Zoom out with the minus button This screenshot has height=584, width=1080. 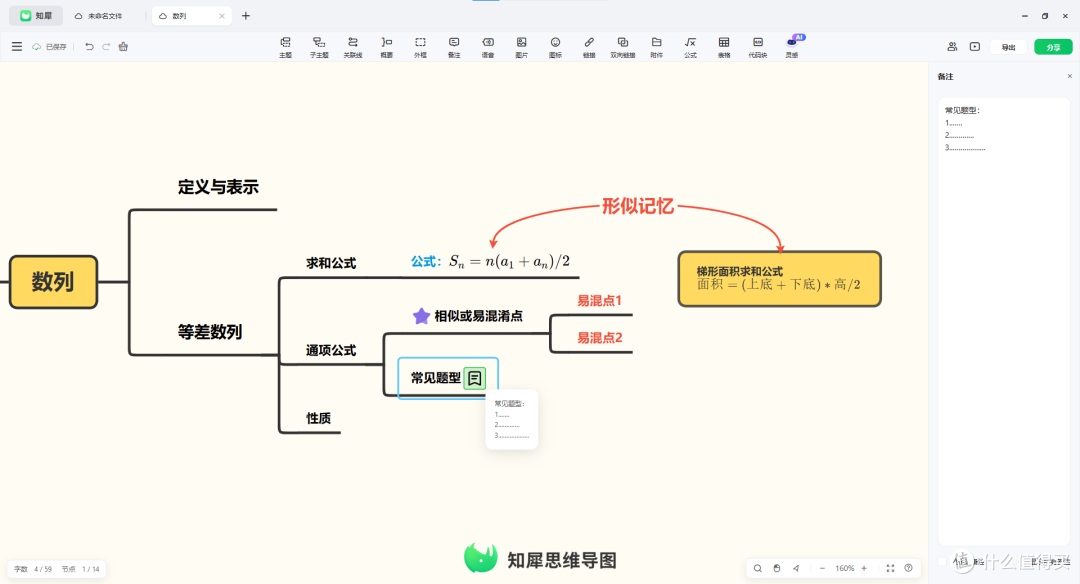pos(822,568)
